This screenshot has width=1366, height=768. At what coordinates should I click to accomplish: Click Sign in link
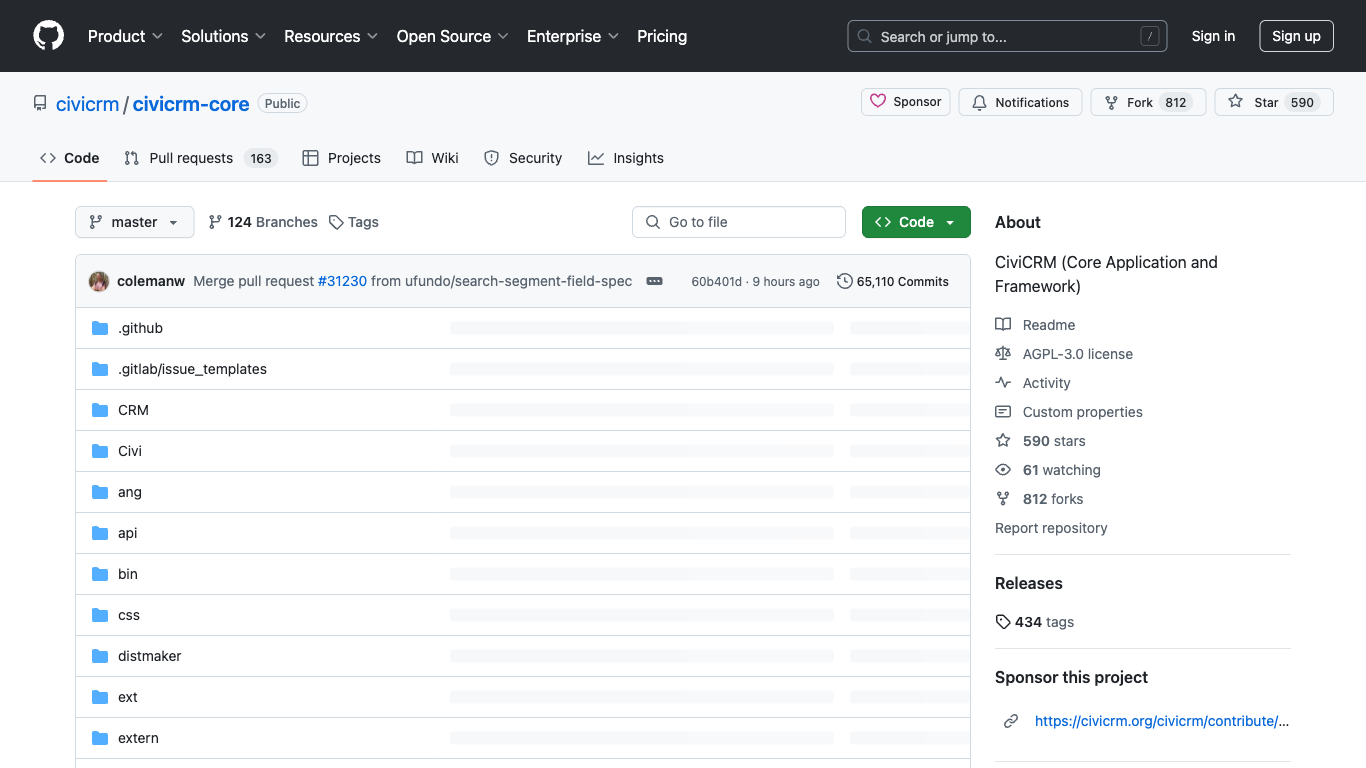(1213, 36)
